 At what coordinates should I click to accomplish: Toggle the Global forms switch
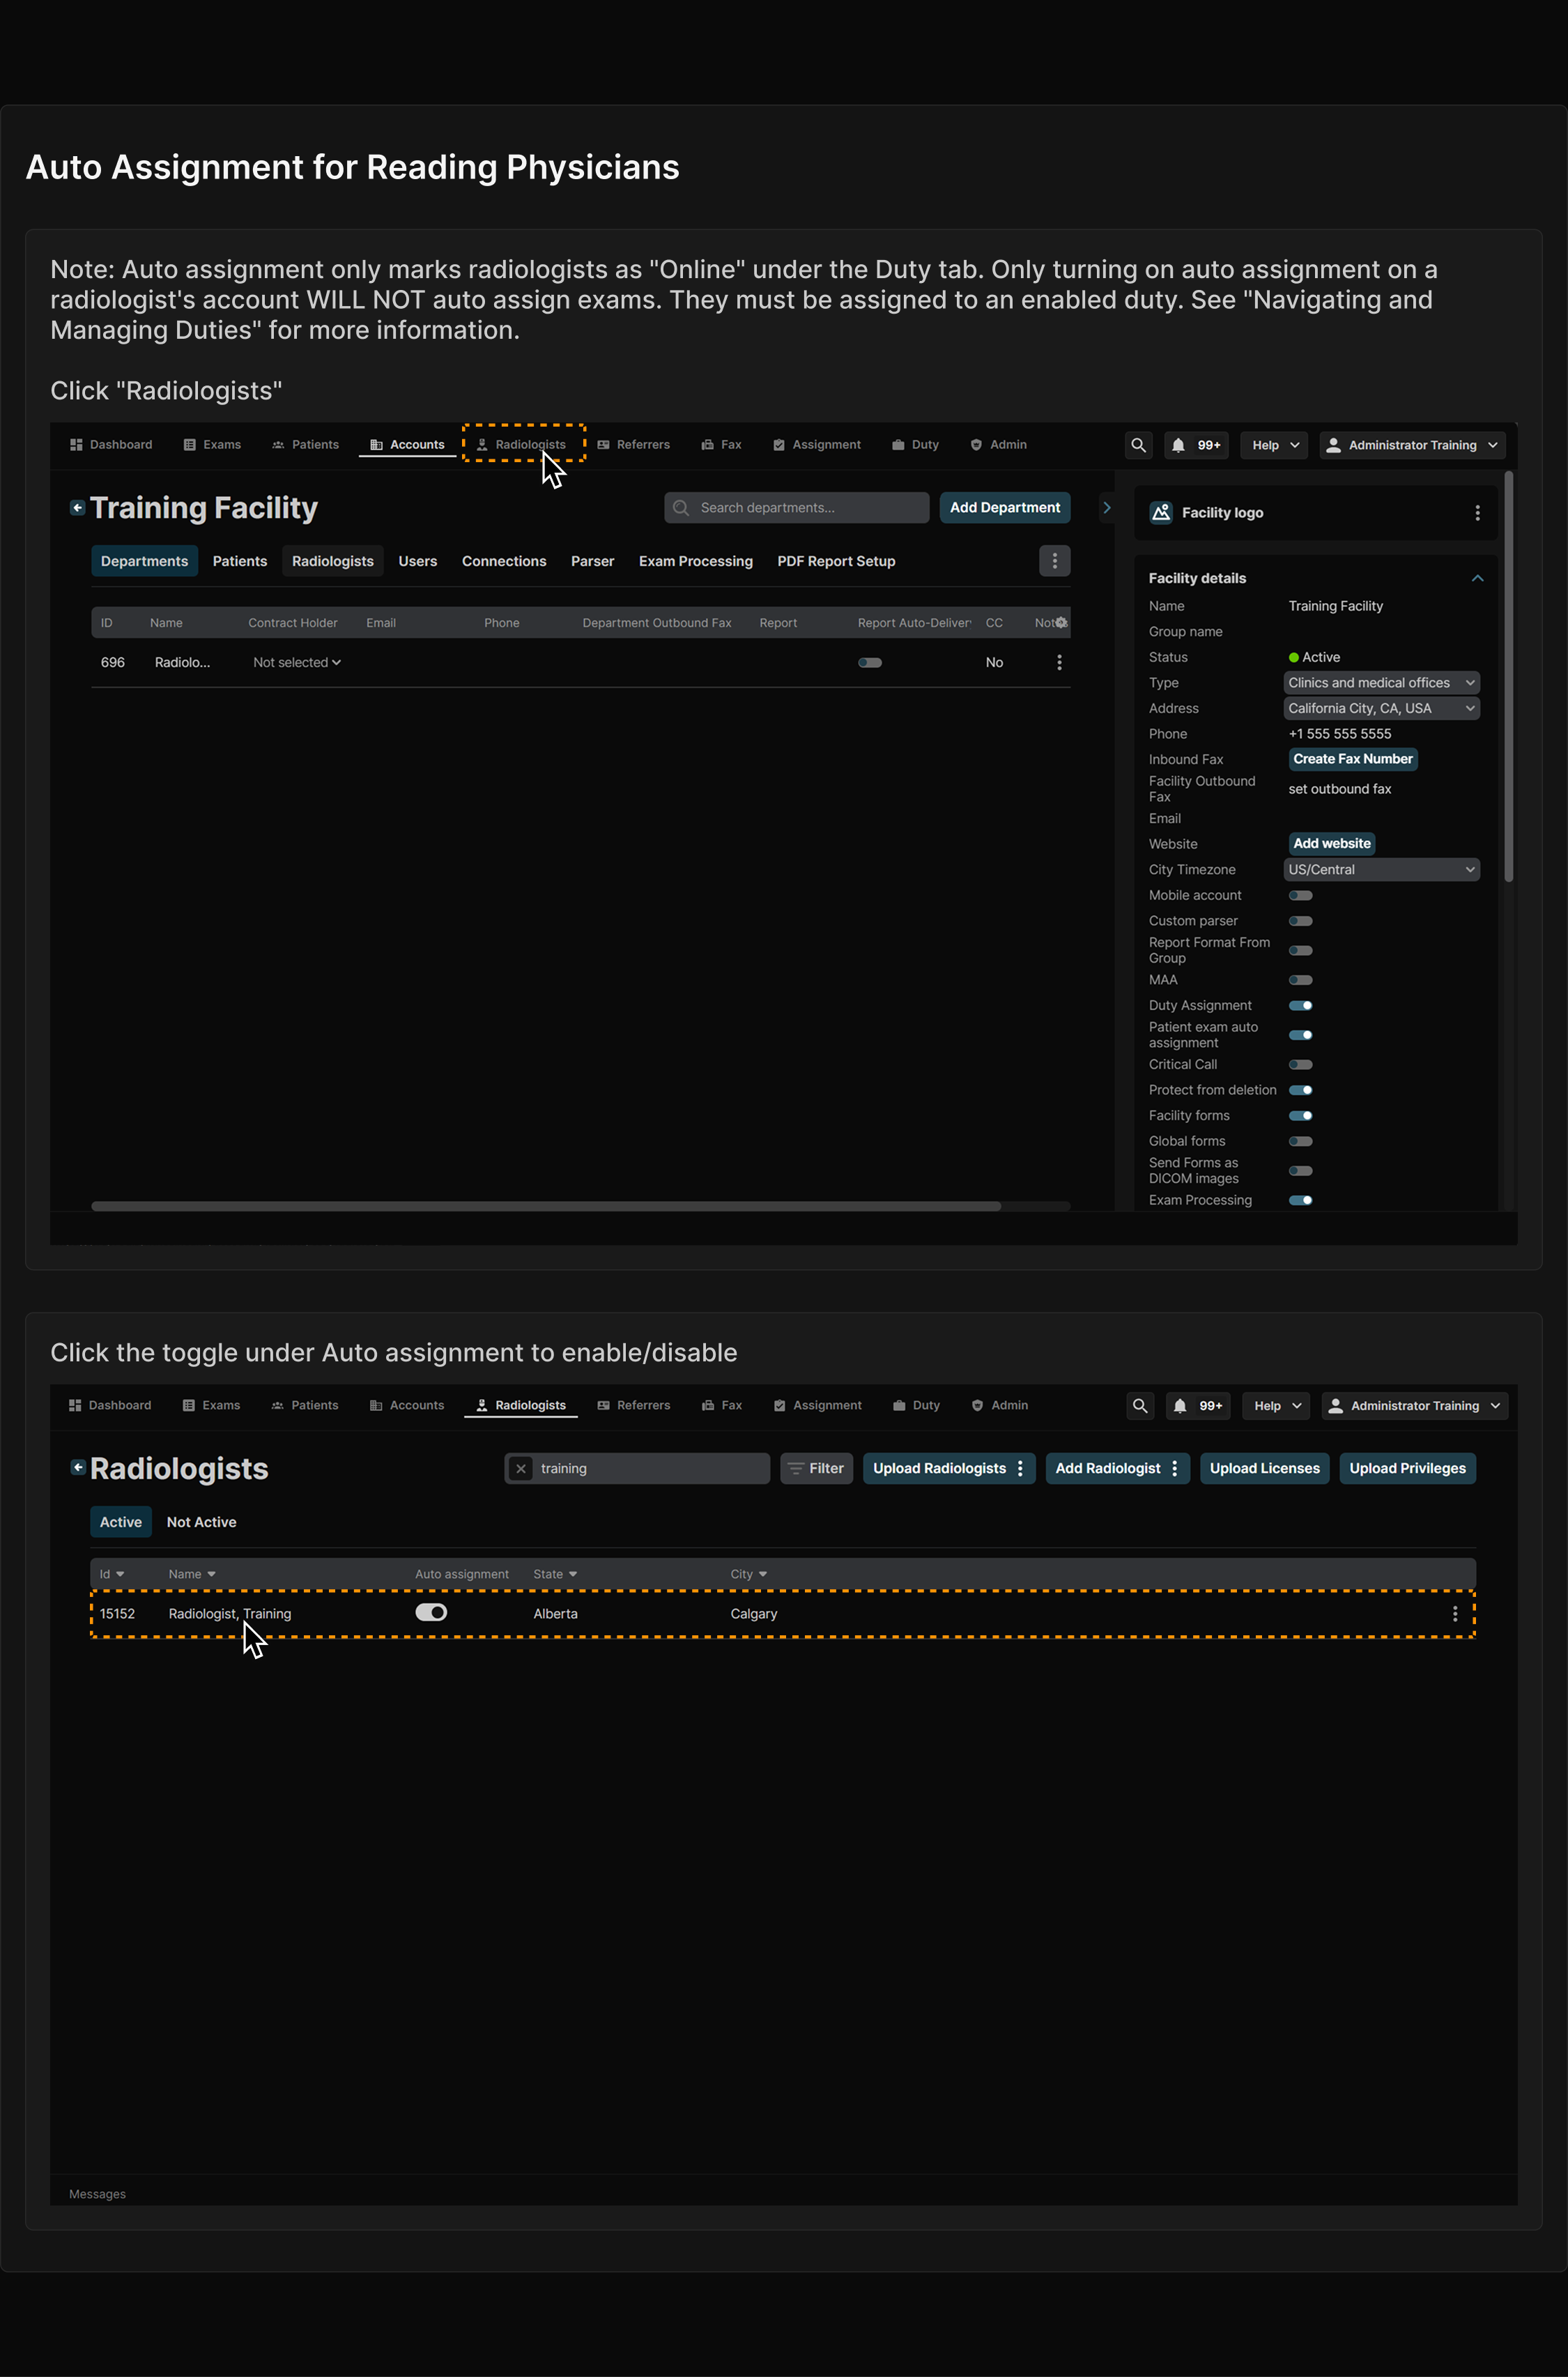tap(1300, 1140)
